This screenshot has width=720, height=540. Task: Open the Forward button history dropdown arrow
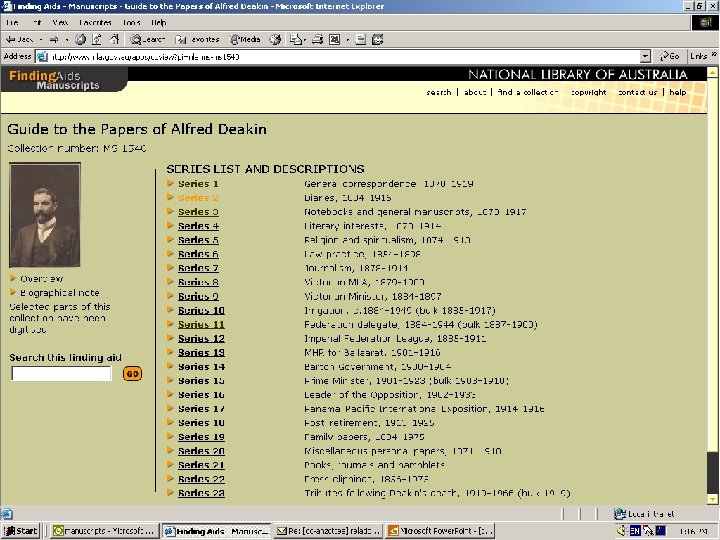pos(67,39)
